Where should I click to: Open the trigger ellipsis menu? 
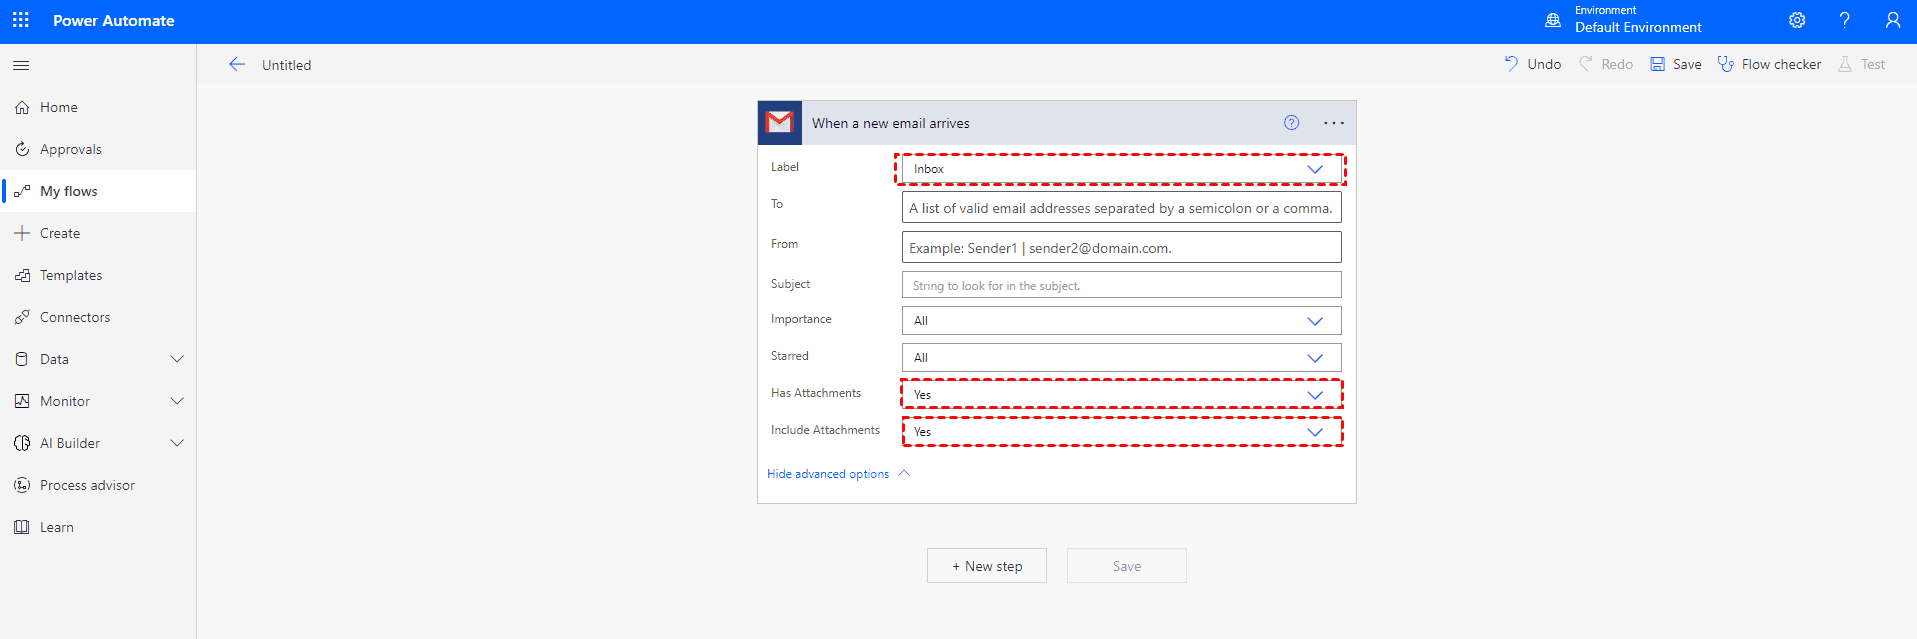tap(1334, 123)
